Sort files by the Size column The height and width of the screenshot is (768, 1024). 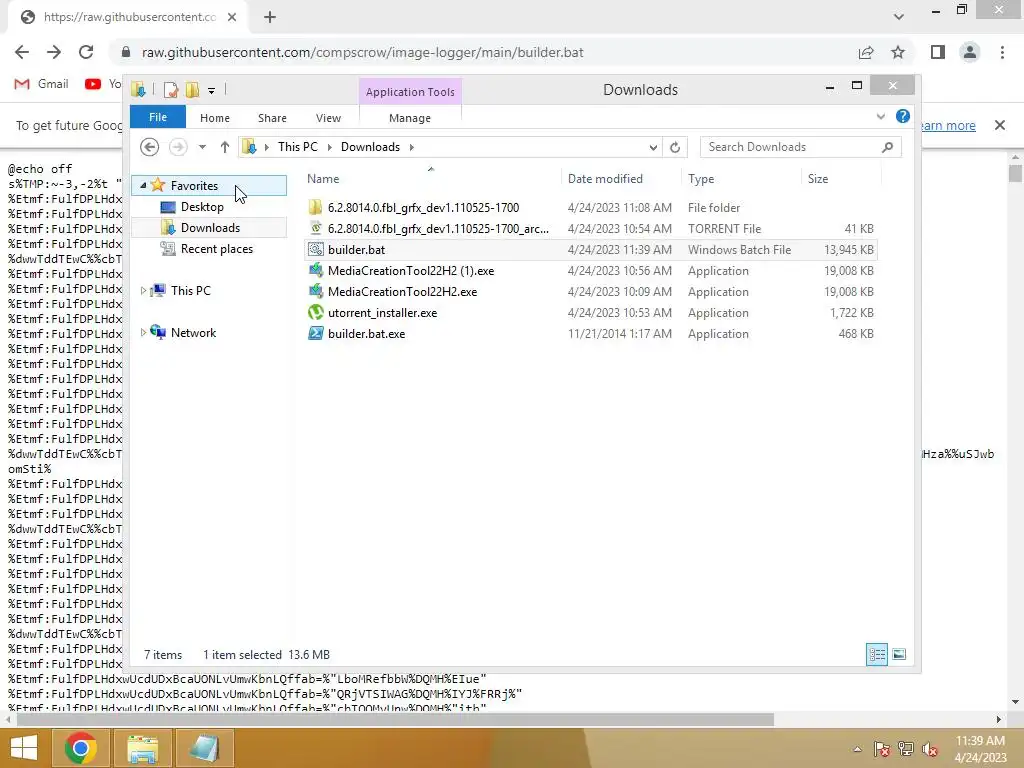coord(818,179)
